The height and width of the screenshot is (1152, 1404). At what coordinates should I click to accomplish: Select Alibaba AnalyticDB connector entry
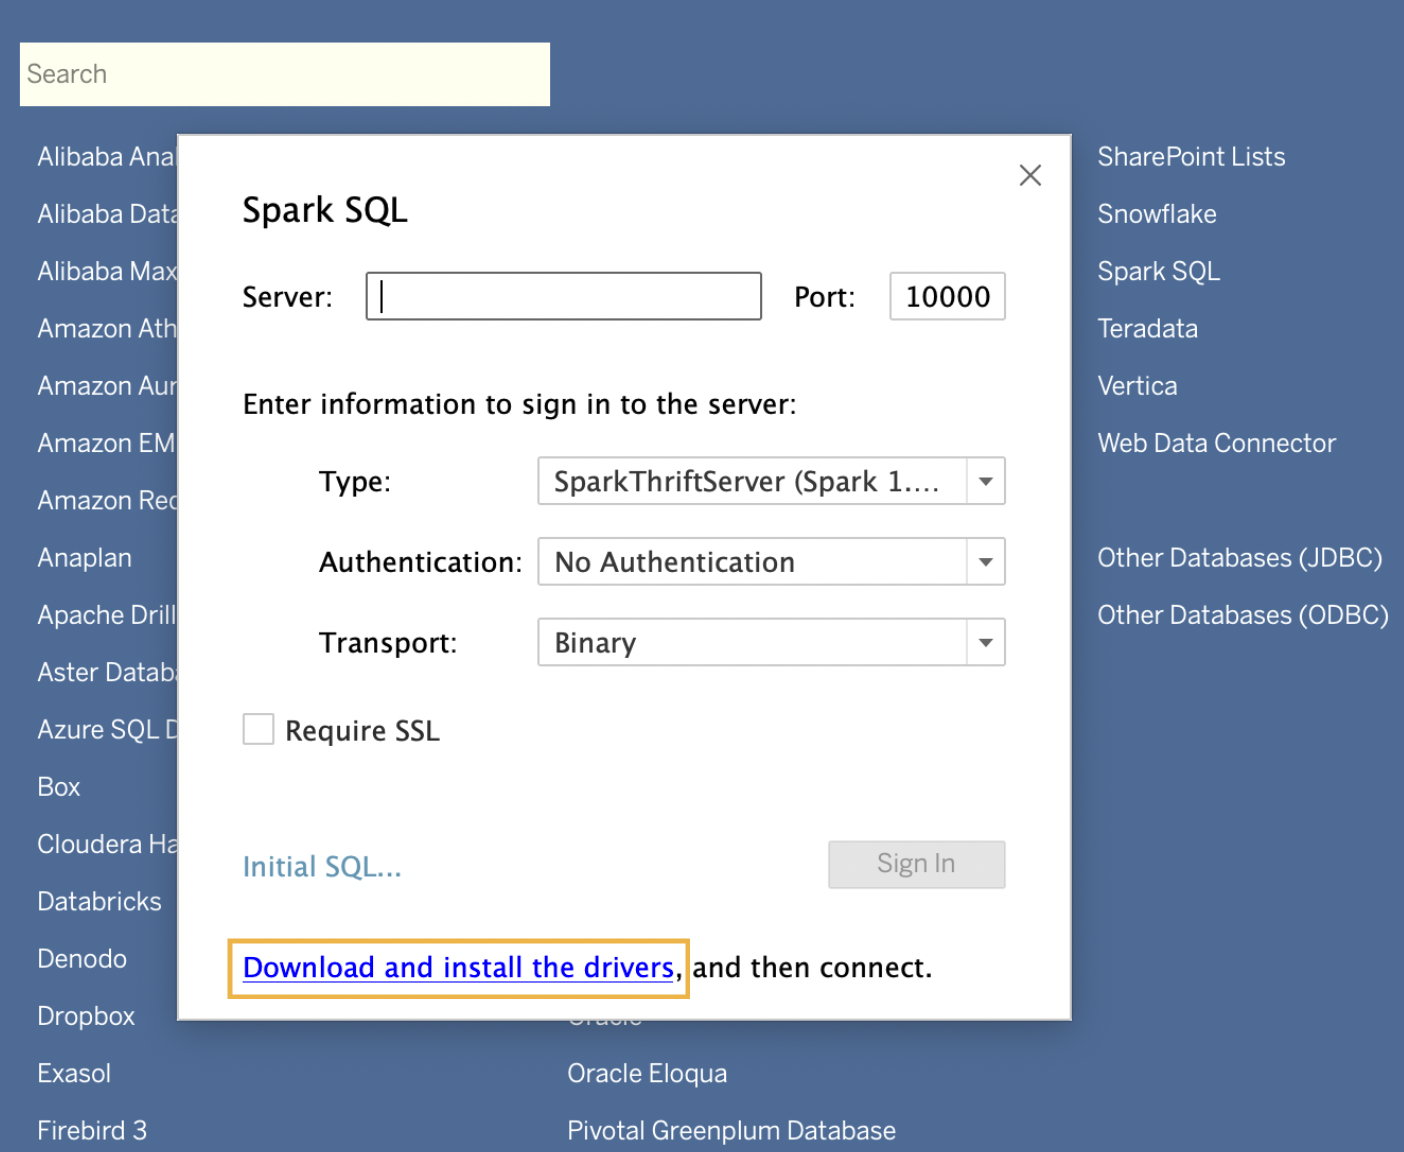(107, 157)
